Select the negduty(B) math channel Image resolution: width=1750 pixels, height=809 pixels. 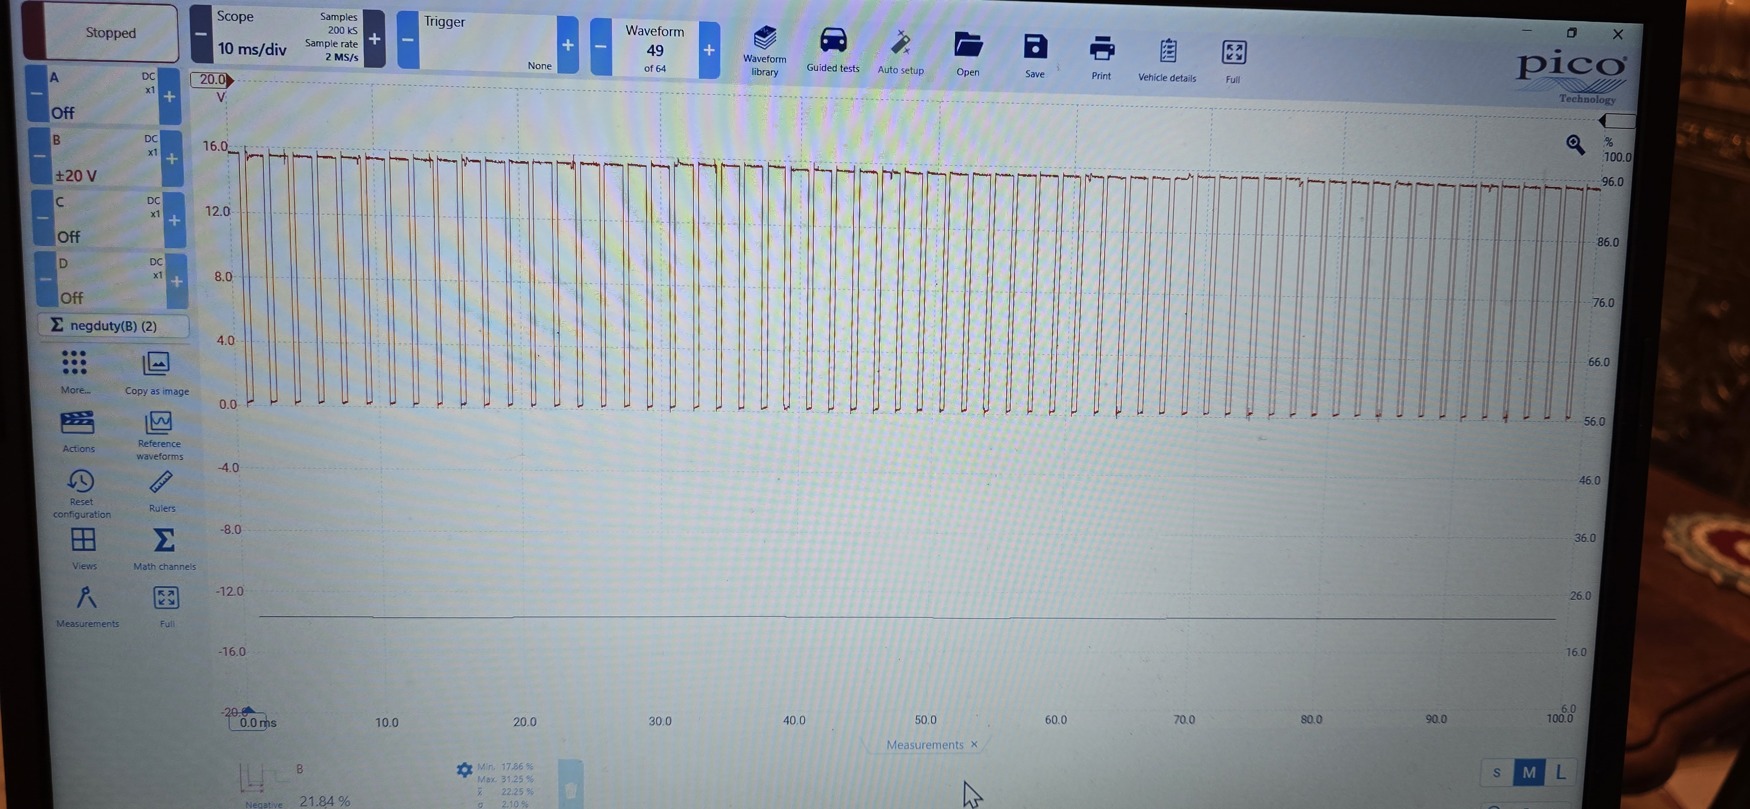pyautogui.click(x=113, y=325)
